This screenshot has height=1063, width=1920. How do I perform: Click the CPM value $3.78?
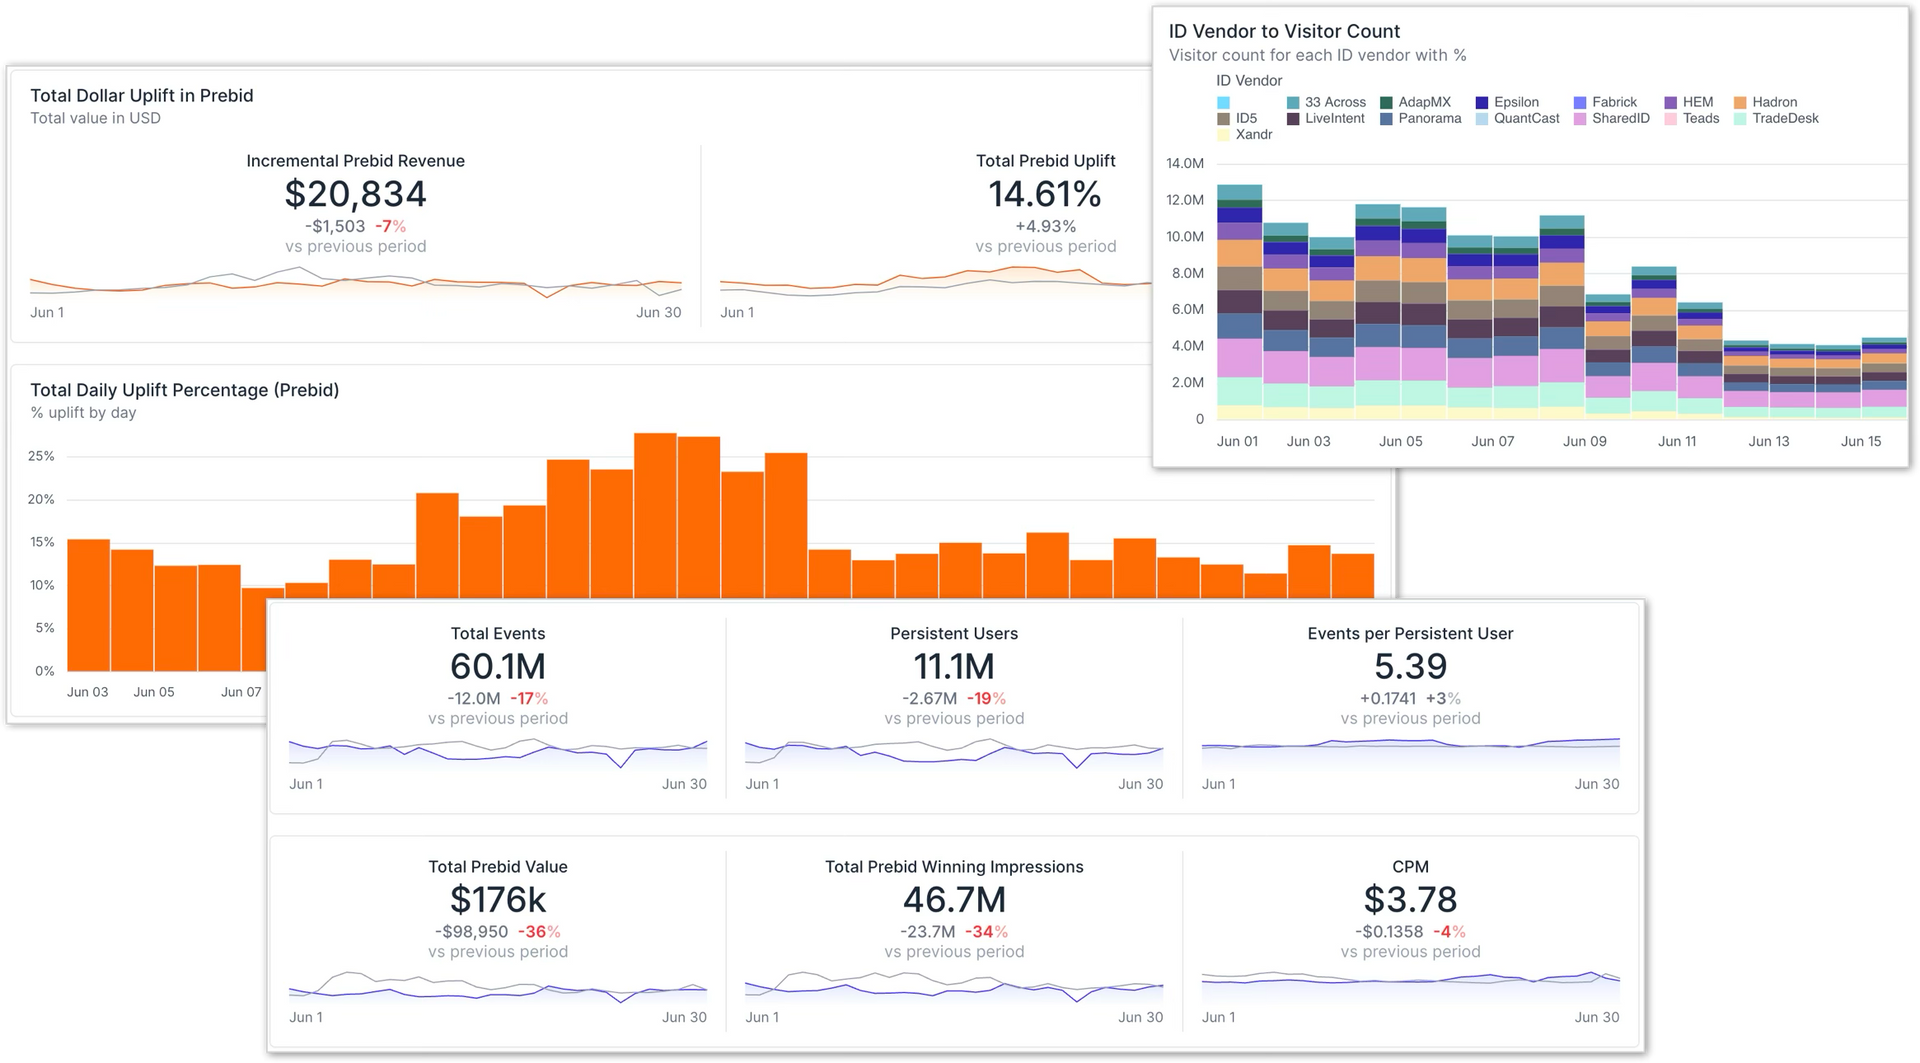[x=1411, y=899]
